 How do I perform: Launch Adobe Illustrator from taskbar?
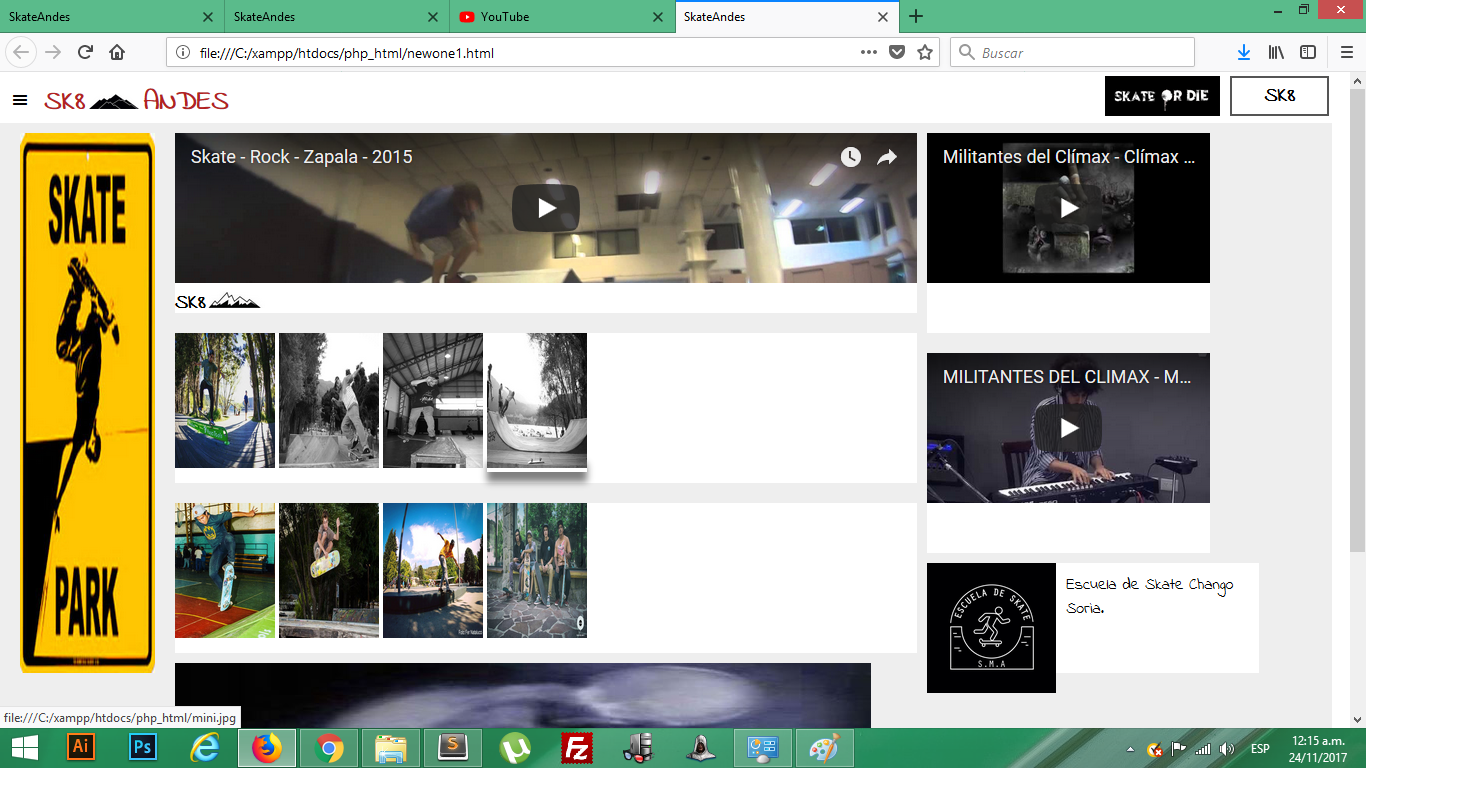point(82,748)
